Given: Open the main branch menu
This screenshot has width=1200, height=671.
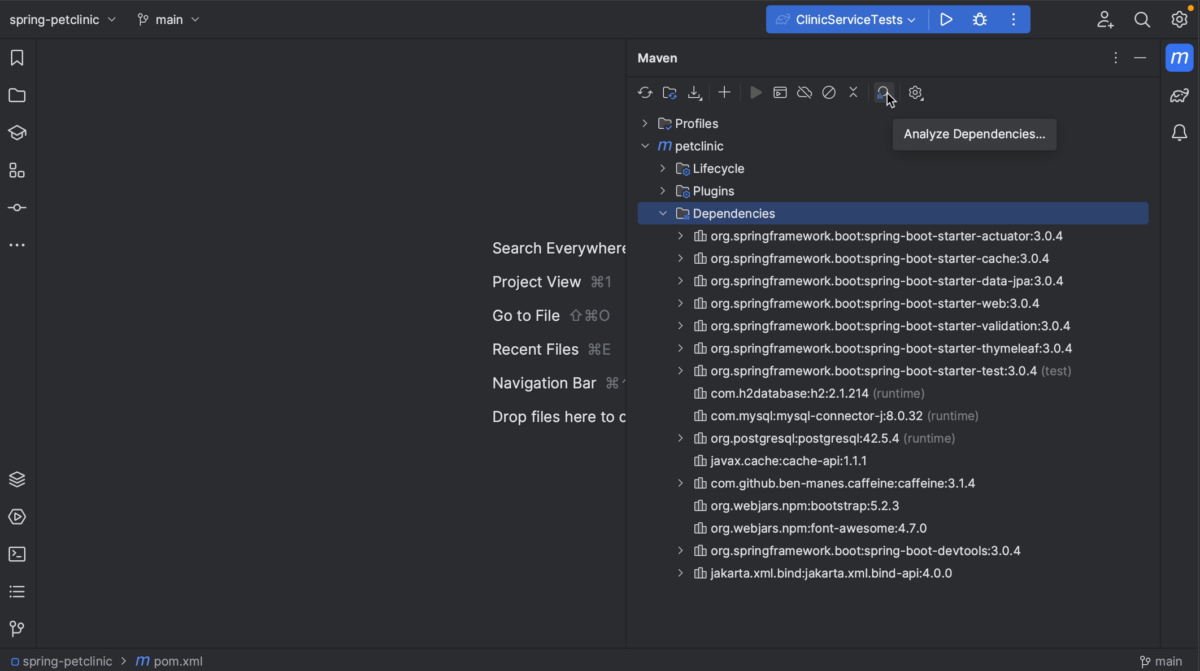Looking at the screenshot, I should coord(167,18).
